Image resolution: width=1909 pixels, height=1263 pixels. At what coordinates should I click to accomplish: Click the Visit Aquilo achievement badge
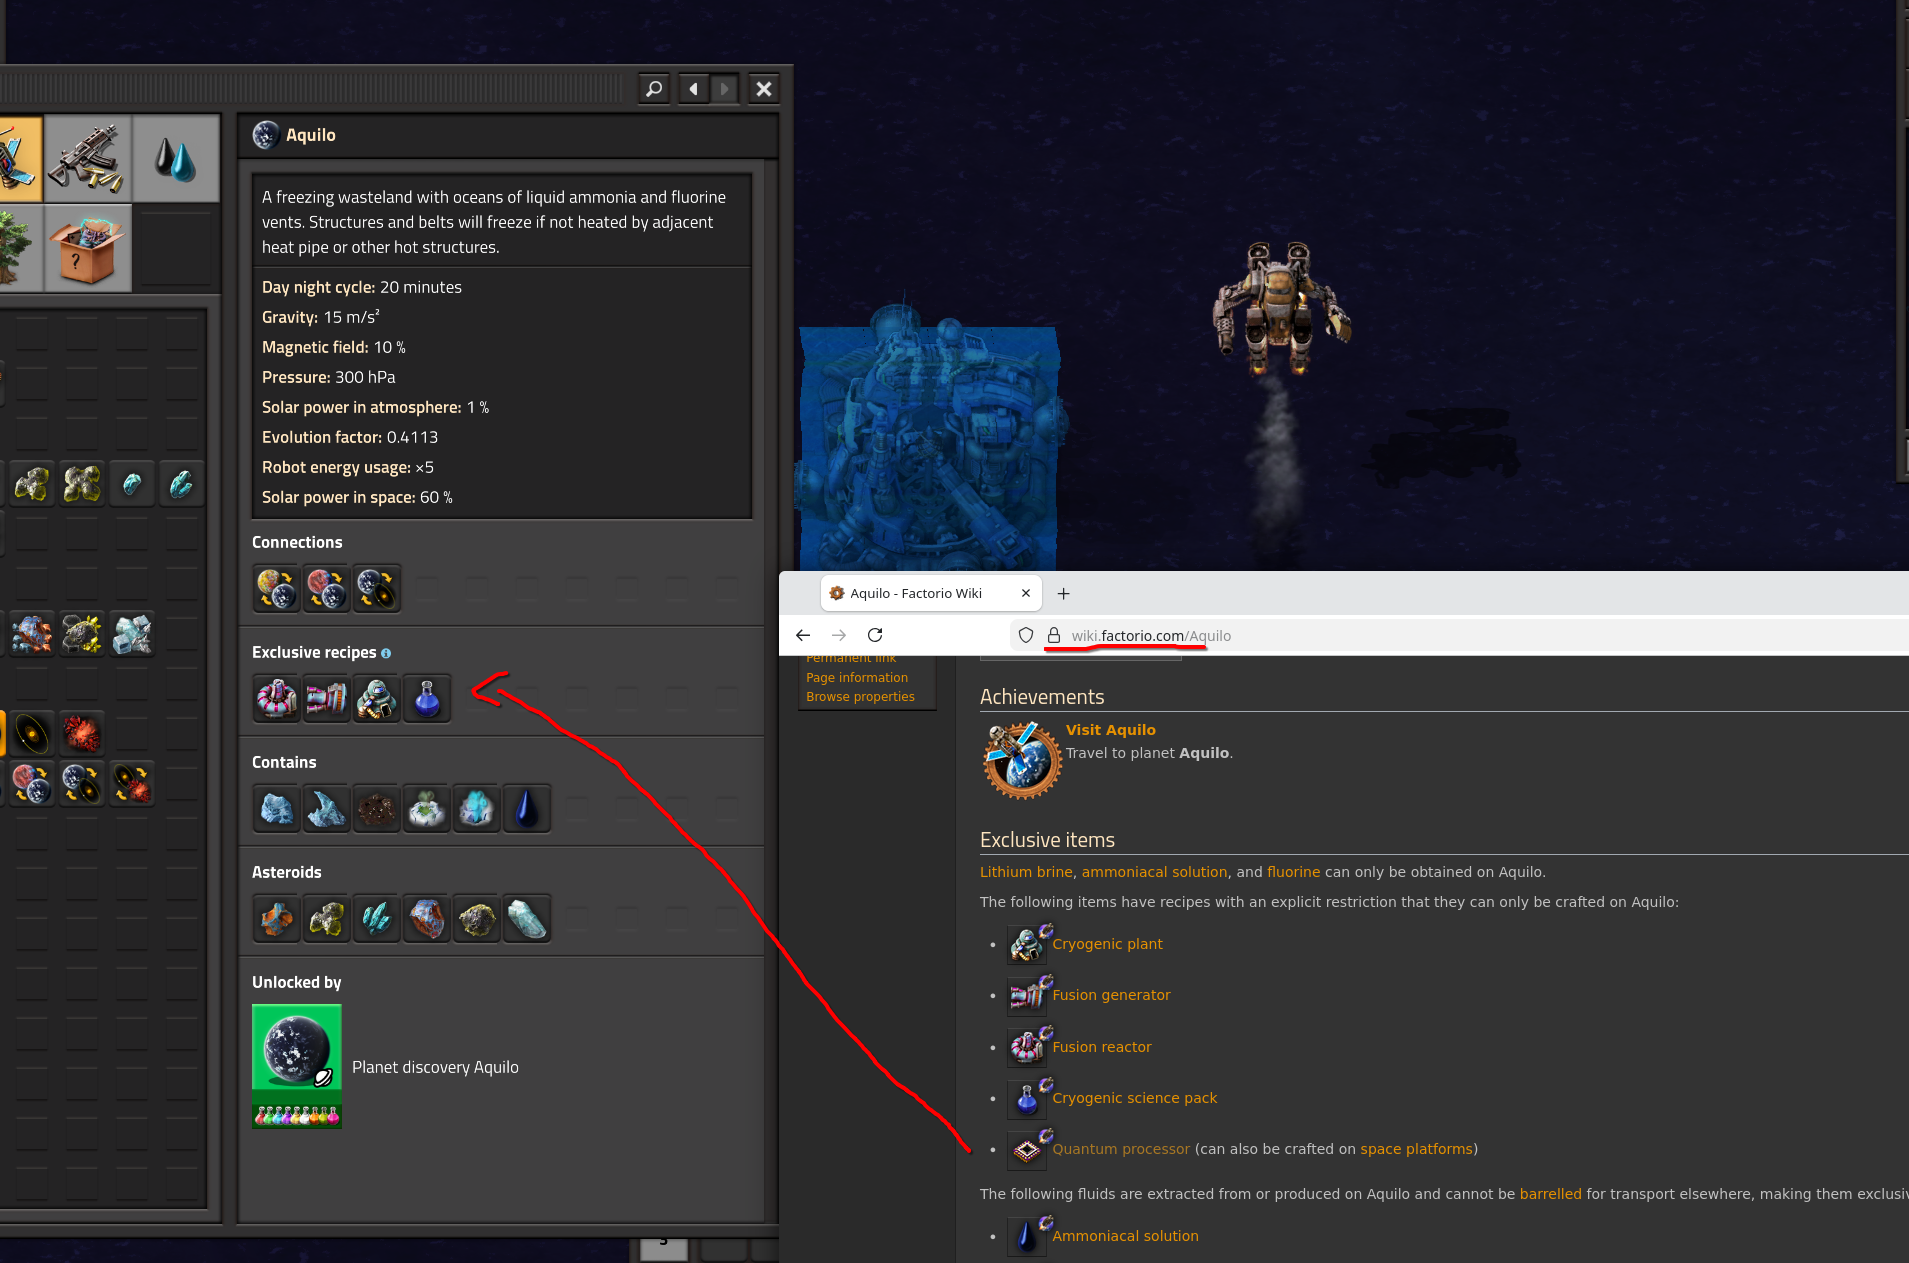point(1022,758)
